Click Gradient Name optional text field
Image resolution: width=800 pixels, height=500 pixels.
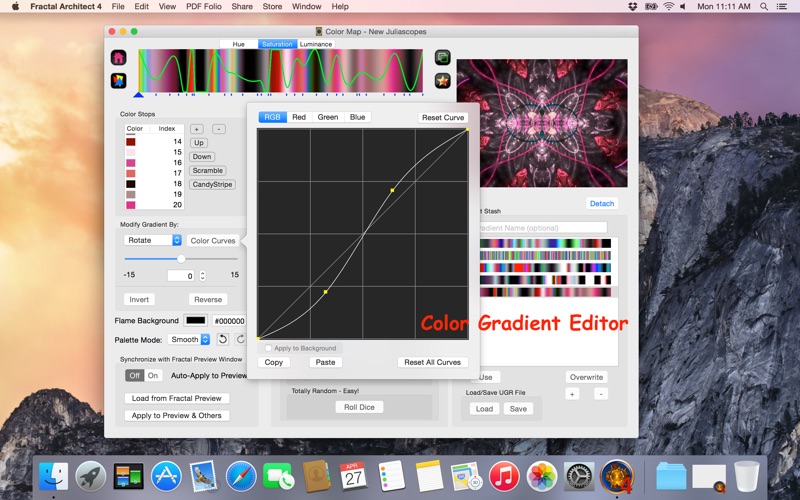pyautogui.click(x=542, y=228)
